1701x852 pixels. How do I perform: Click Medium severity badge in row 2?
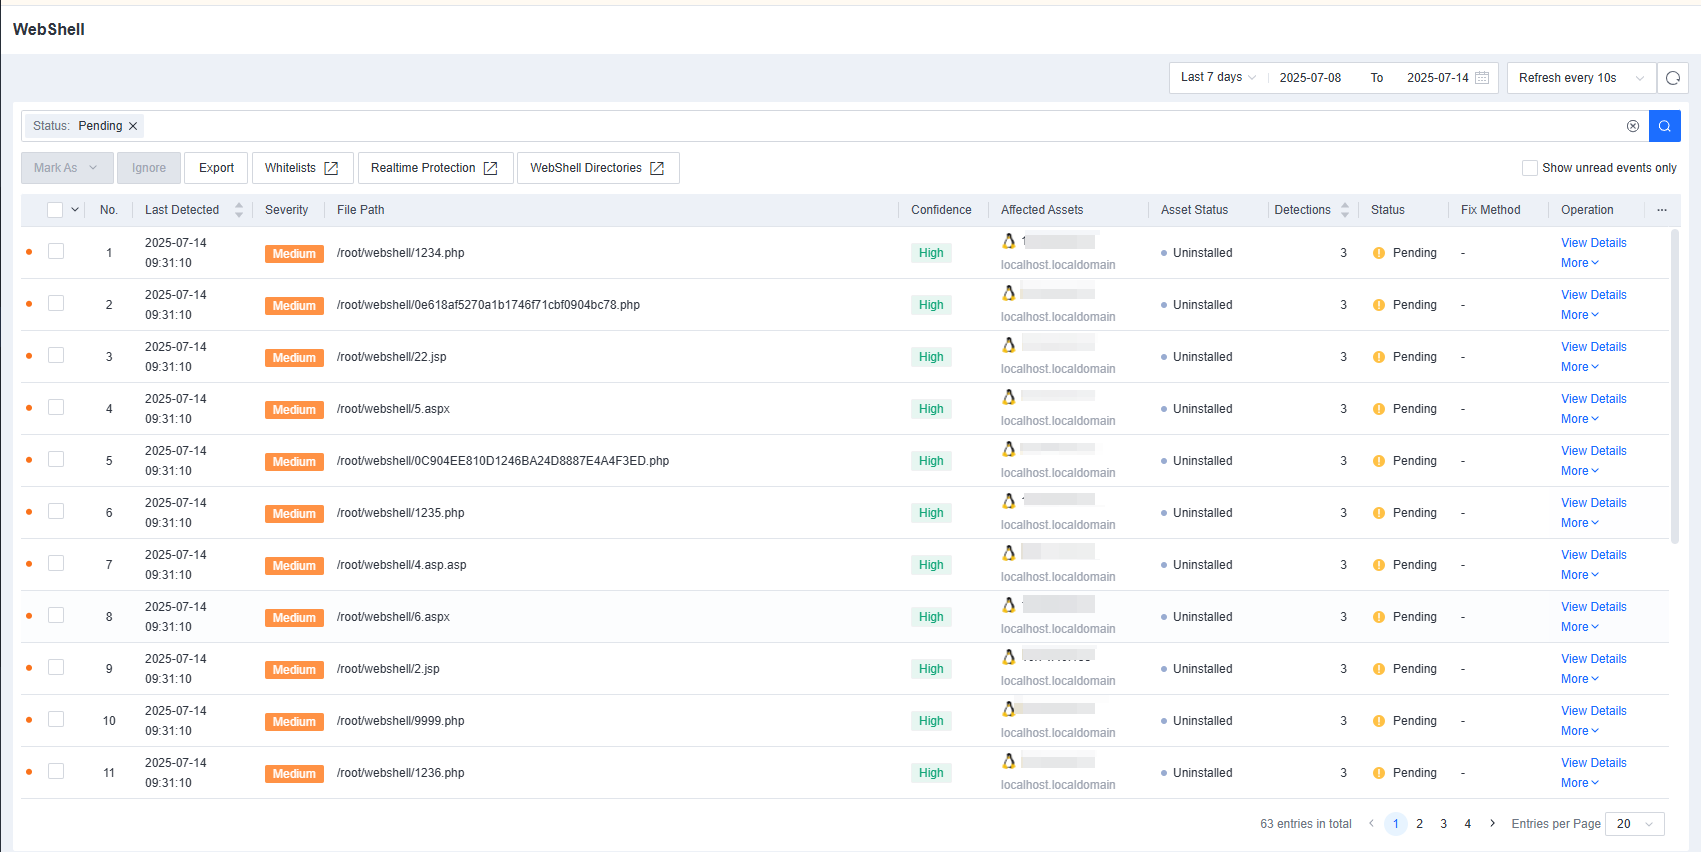coord(294,306)
